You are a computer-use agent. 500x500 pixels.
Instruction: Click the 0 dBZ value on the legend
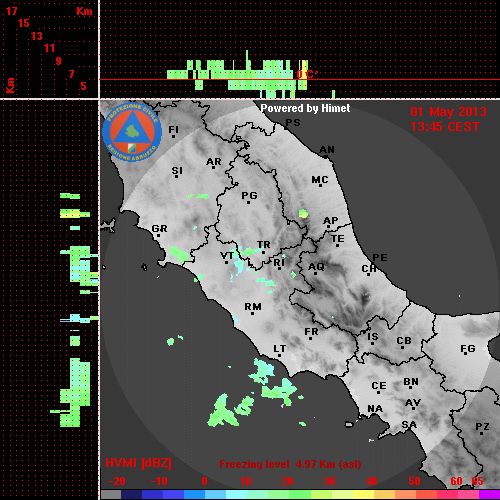204,481
